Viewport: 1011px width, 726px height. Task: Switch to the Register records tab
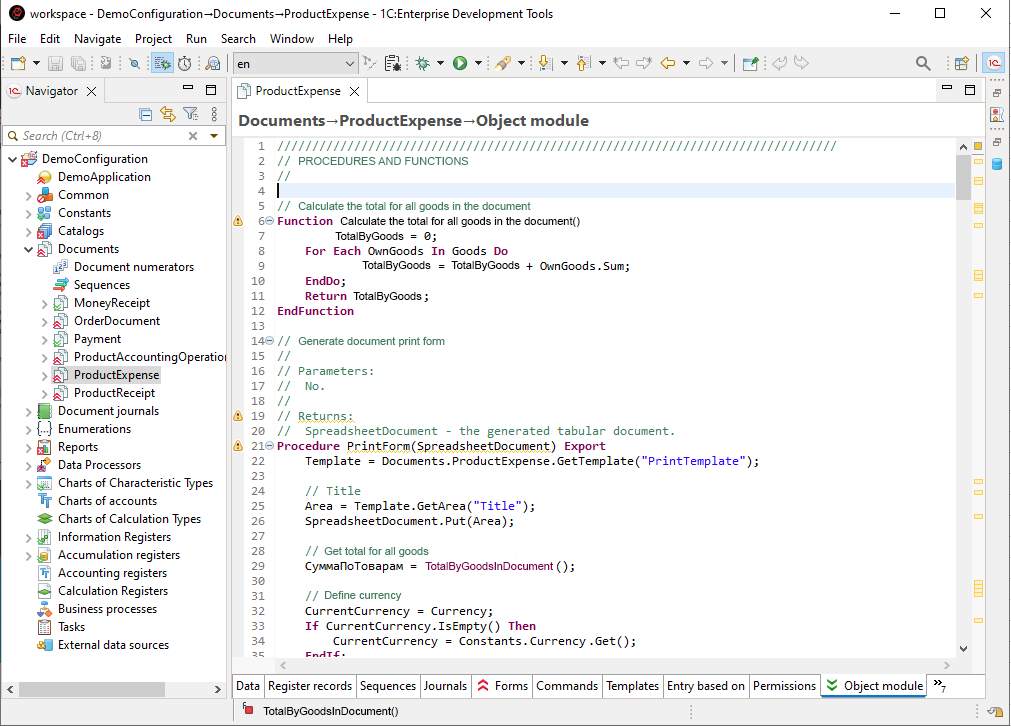tap(310, 686)
